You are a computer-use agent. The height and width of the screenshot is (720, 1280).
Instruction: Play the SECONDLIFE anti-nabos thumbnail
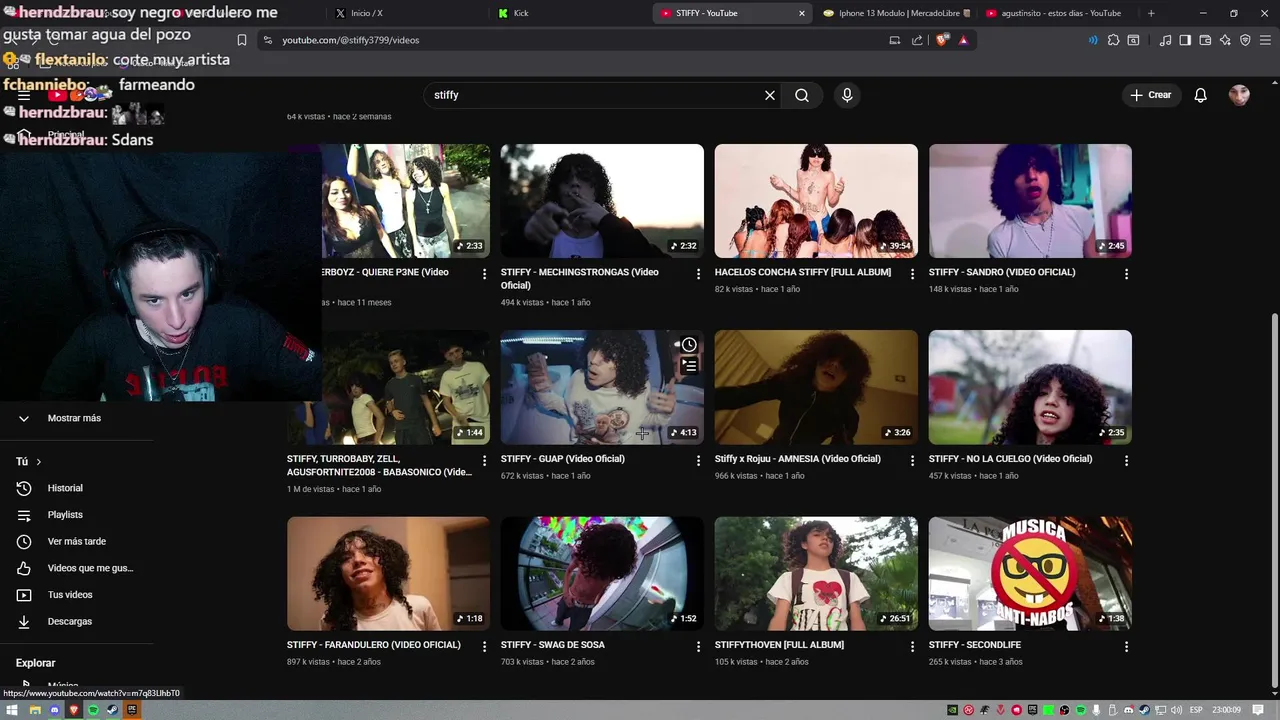[1030, 573]
